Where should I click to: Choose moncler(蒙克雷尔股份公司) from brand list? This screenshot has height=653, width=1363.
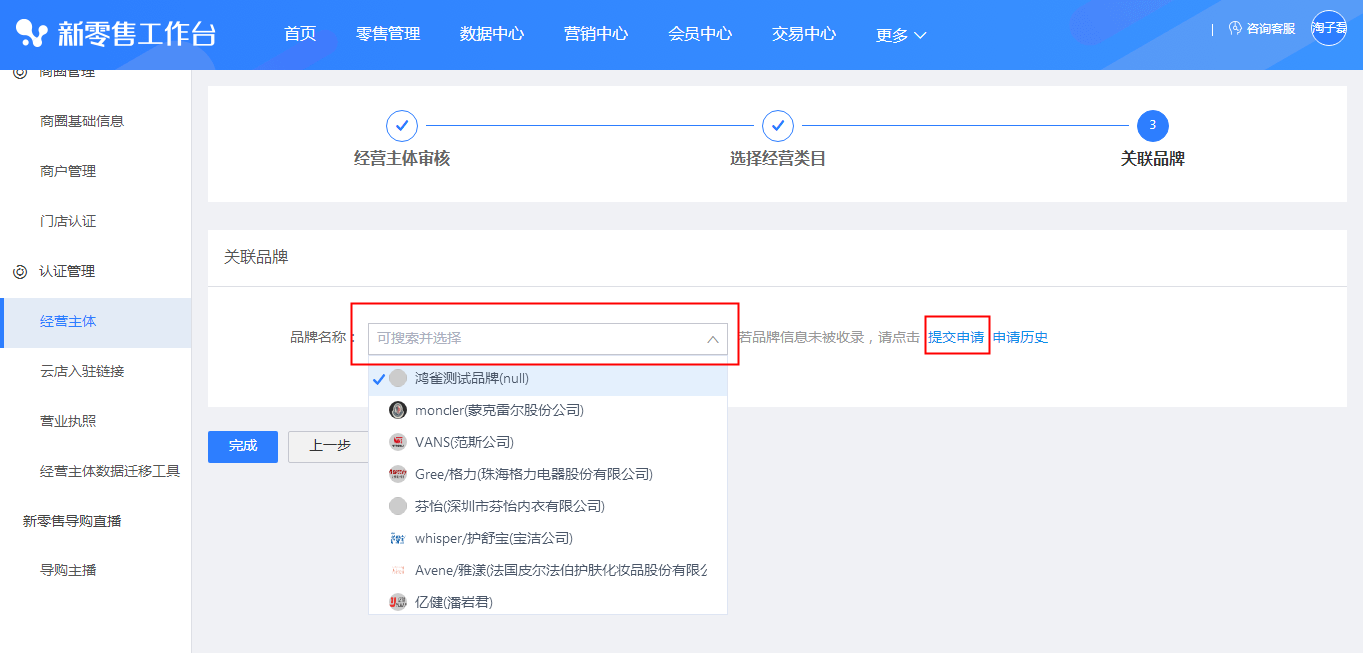(548, 410)
